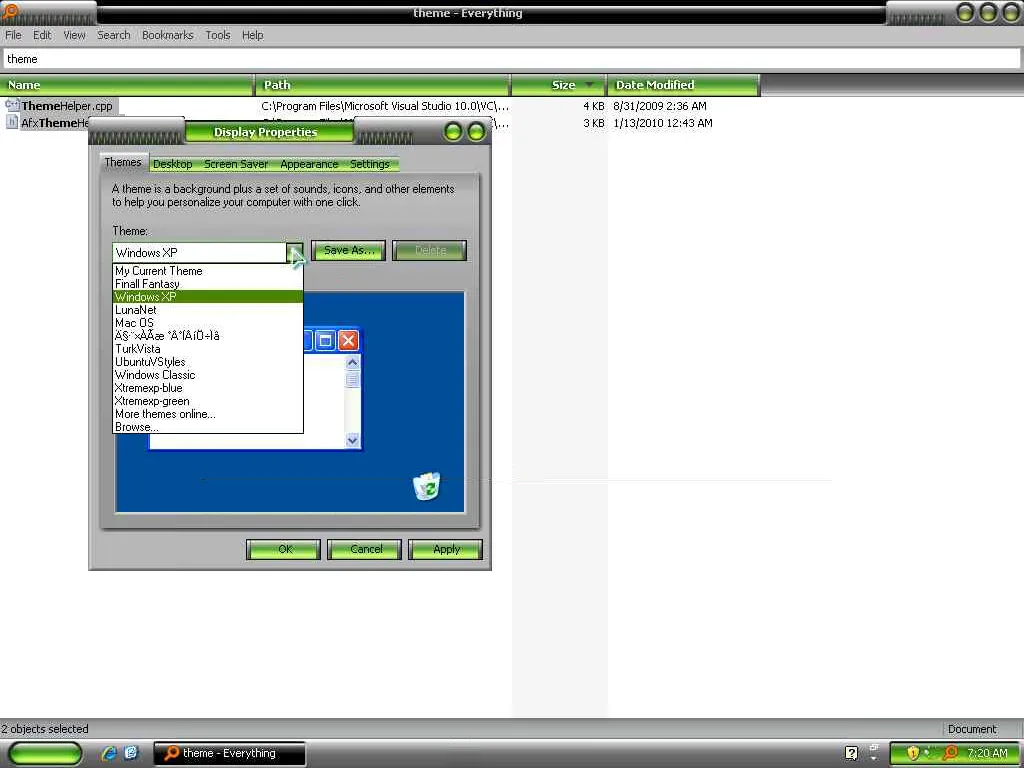The image size is (1024, 768).
Task: Click the Apply button
Action: point(445,549)
